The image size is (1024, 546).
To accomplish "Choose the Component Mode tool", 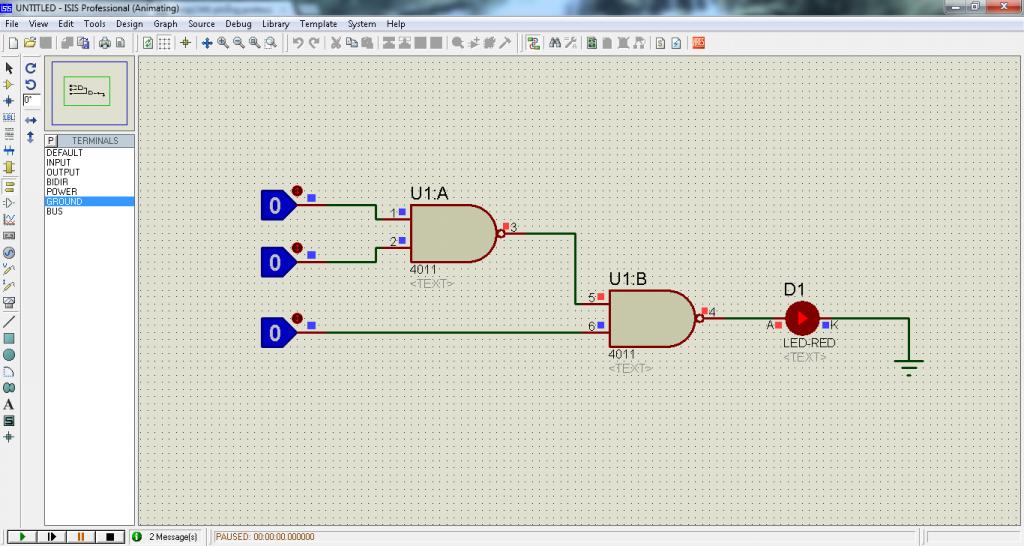I will coord(8,84).
